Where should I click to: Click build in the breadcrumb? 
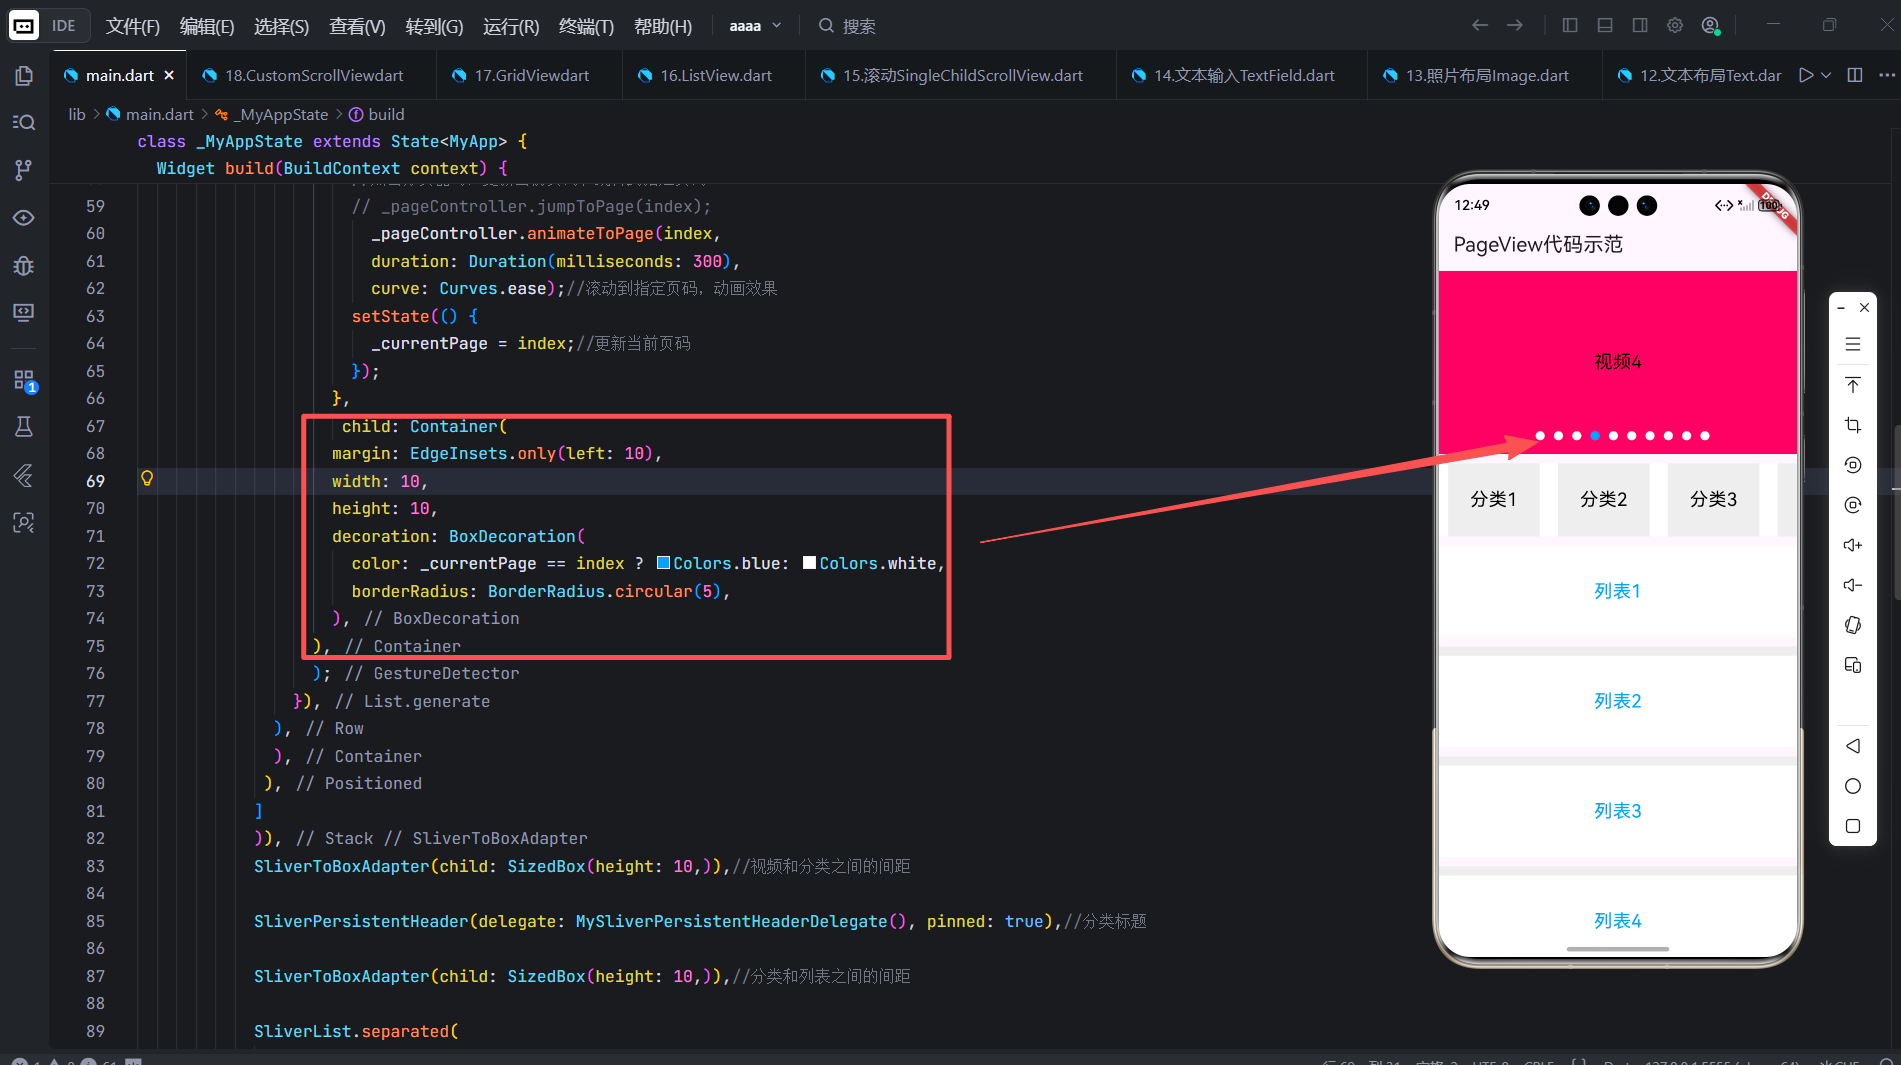tap(386, 114)
